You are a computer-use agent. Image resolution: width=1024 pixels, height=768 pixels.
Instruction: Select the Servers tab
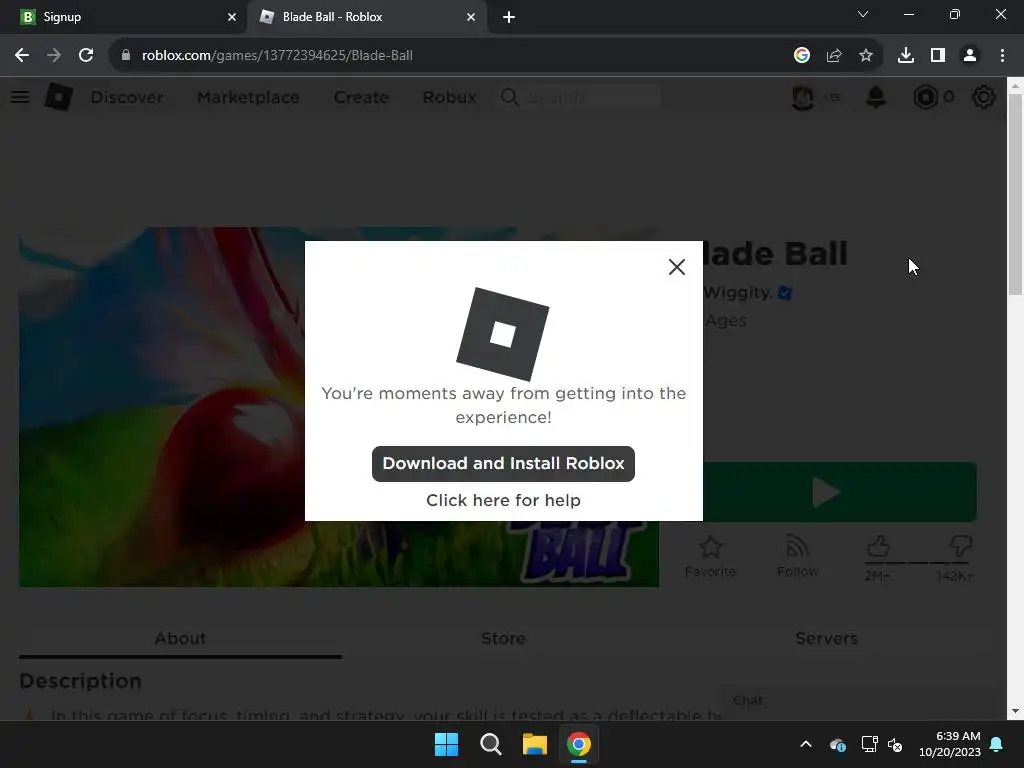[x=826, y=639]
